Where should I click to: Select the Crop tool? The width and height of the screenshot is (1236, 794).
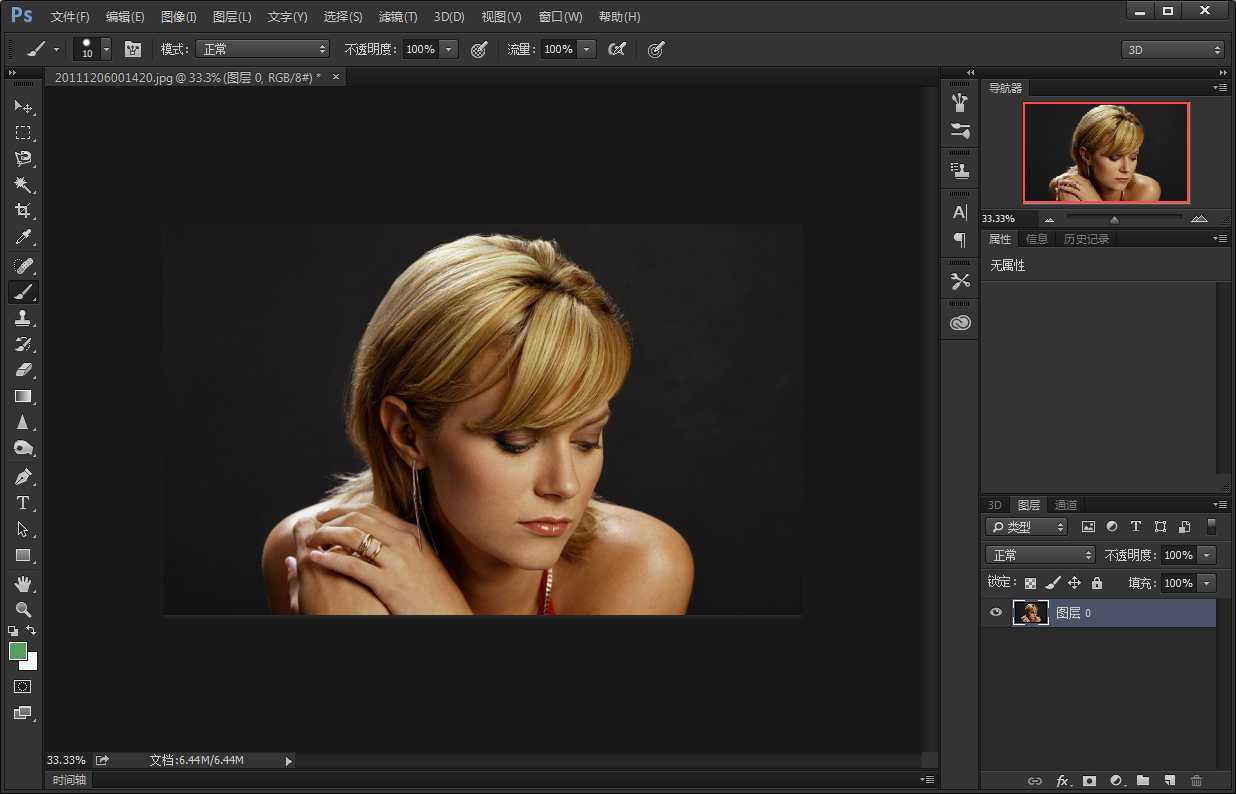(22, 210)
